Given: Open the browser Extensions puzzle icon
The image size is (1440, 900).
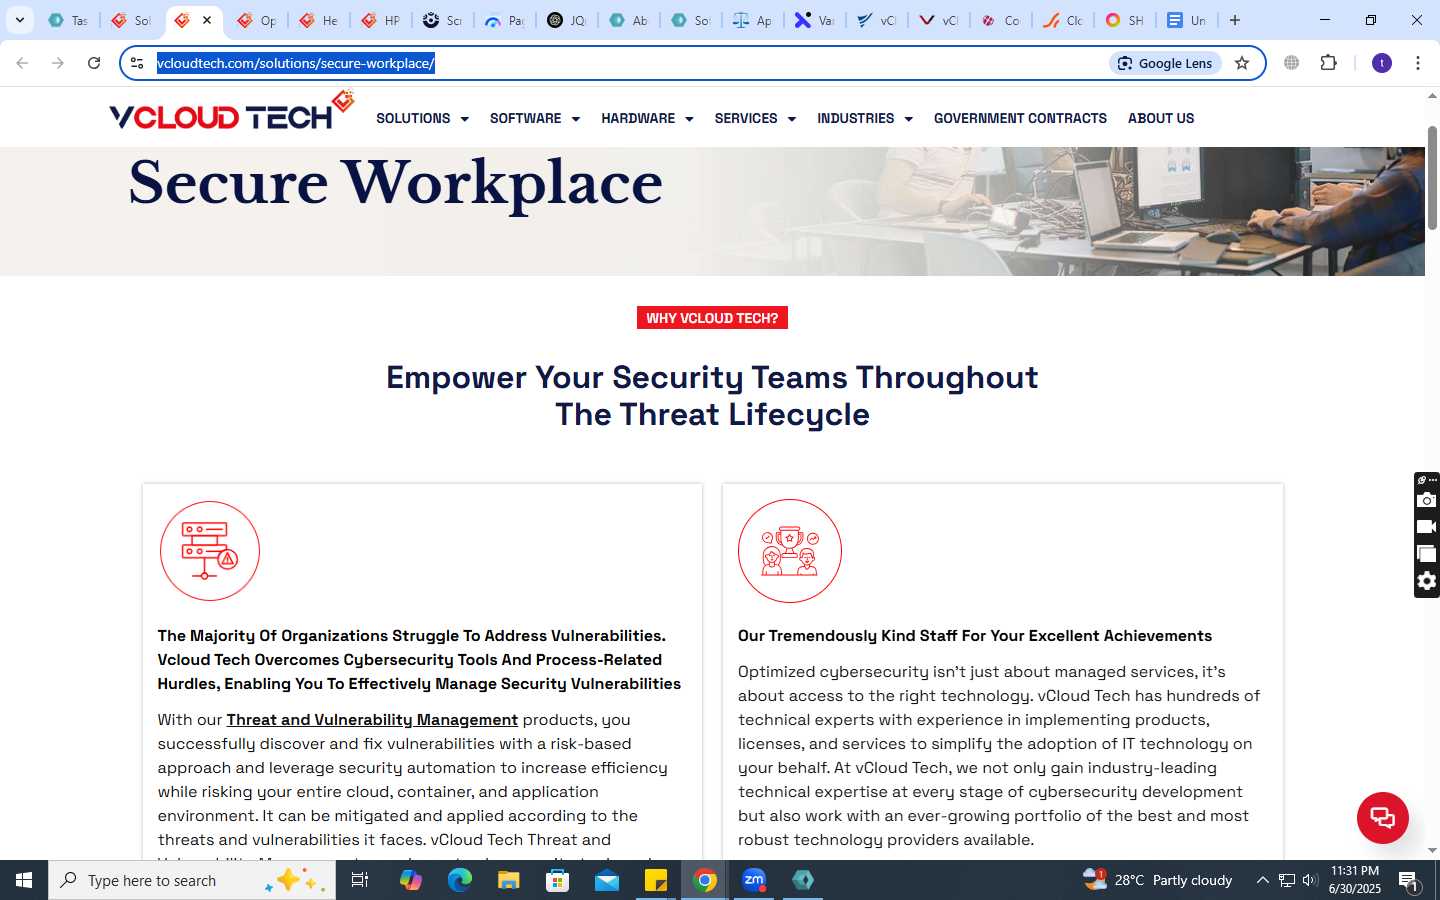Looking at the screenshot, I should pos(1328,63).
